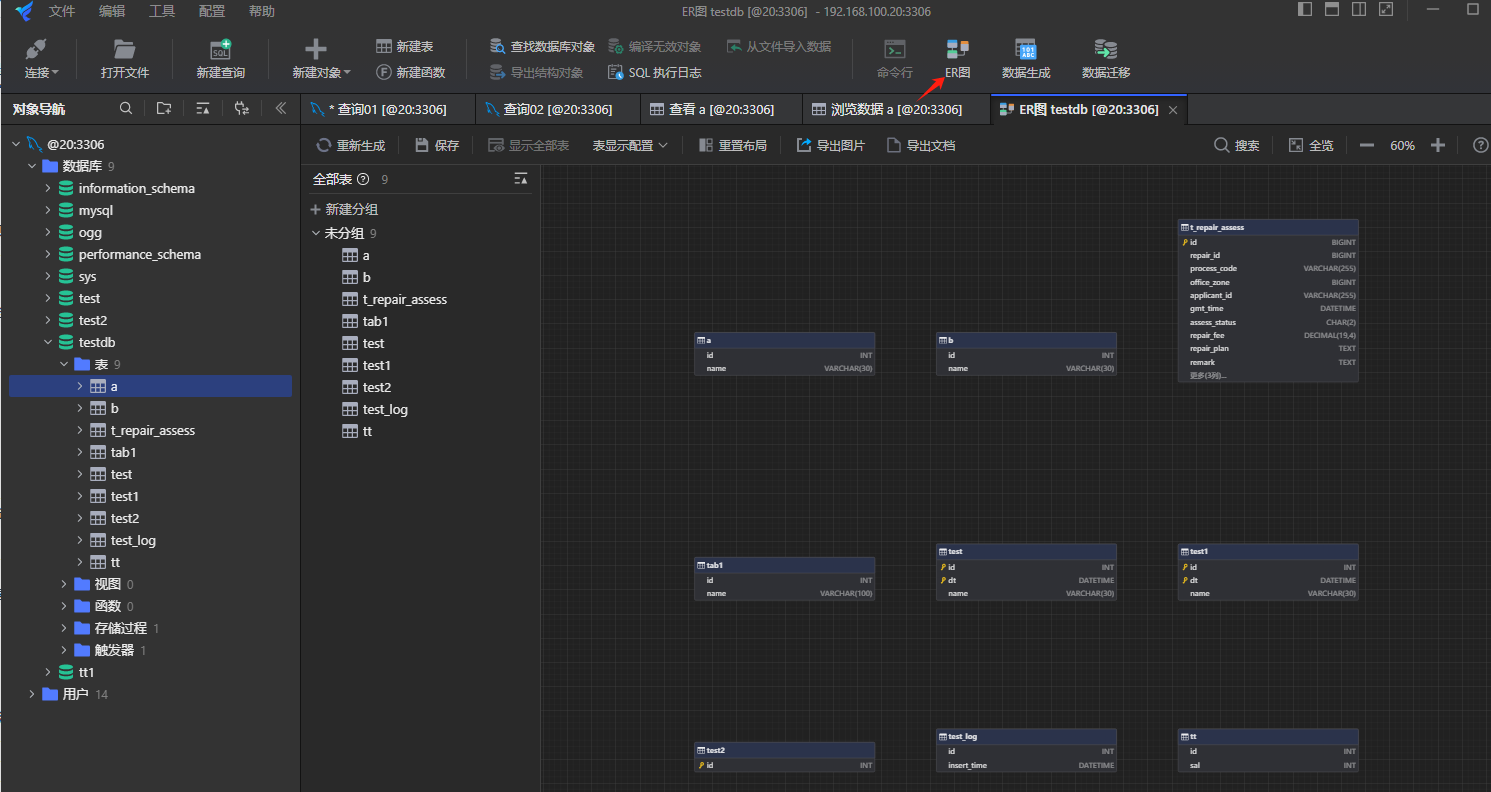The width and height of the screenshot is (1491, 792).
Task: Collapse the 未分组 table group
Action: 316,233
